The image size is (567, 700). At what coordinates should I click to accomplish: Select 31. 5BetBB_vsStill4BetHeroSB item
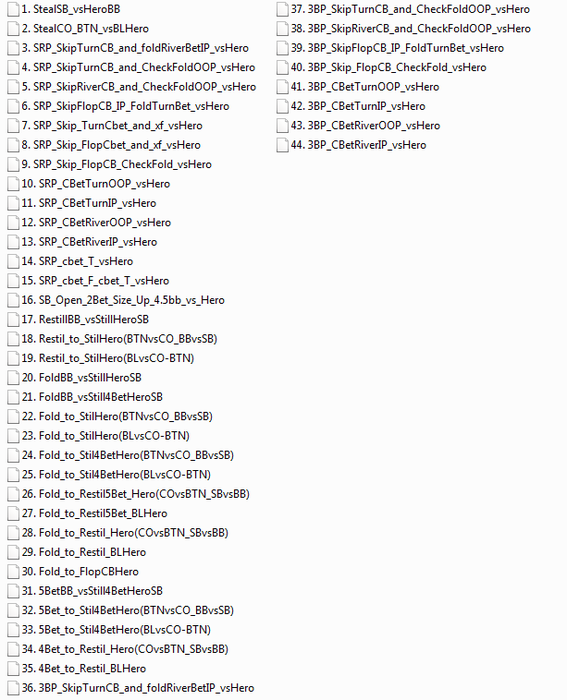[x=92, y=591]
